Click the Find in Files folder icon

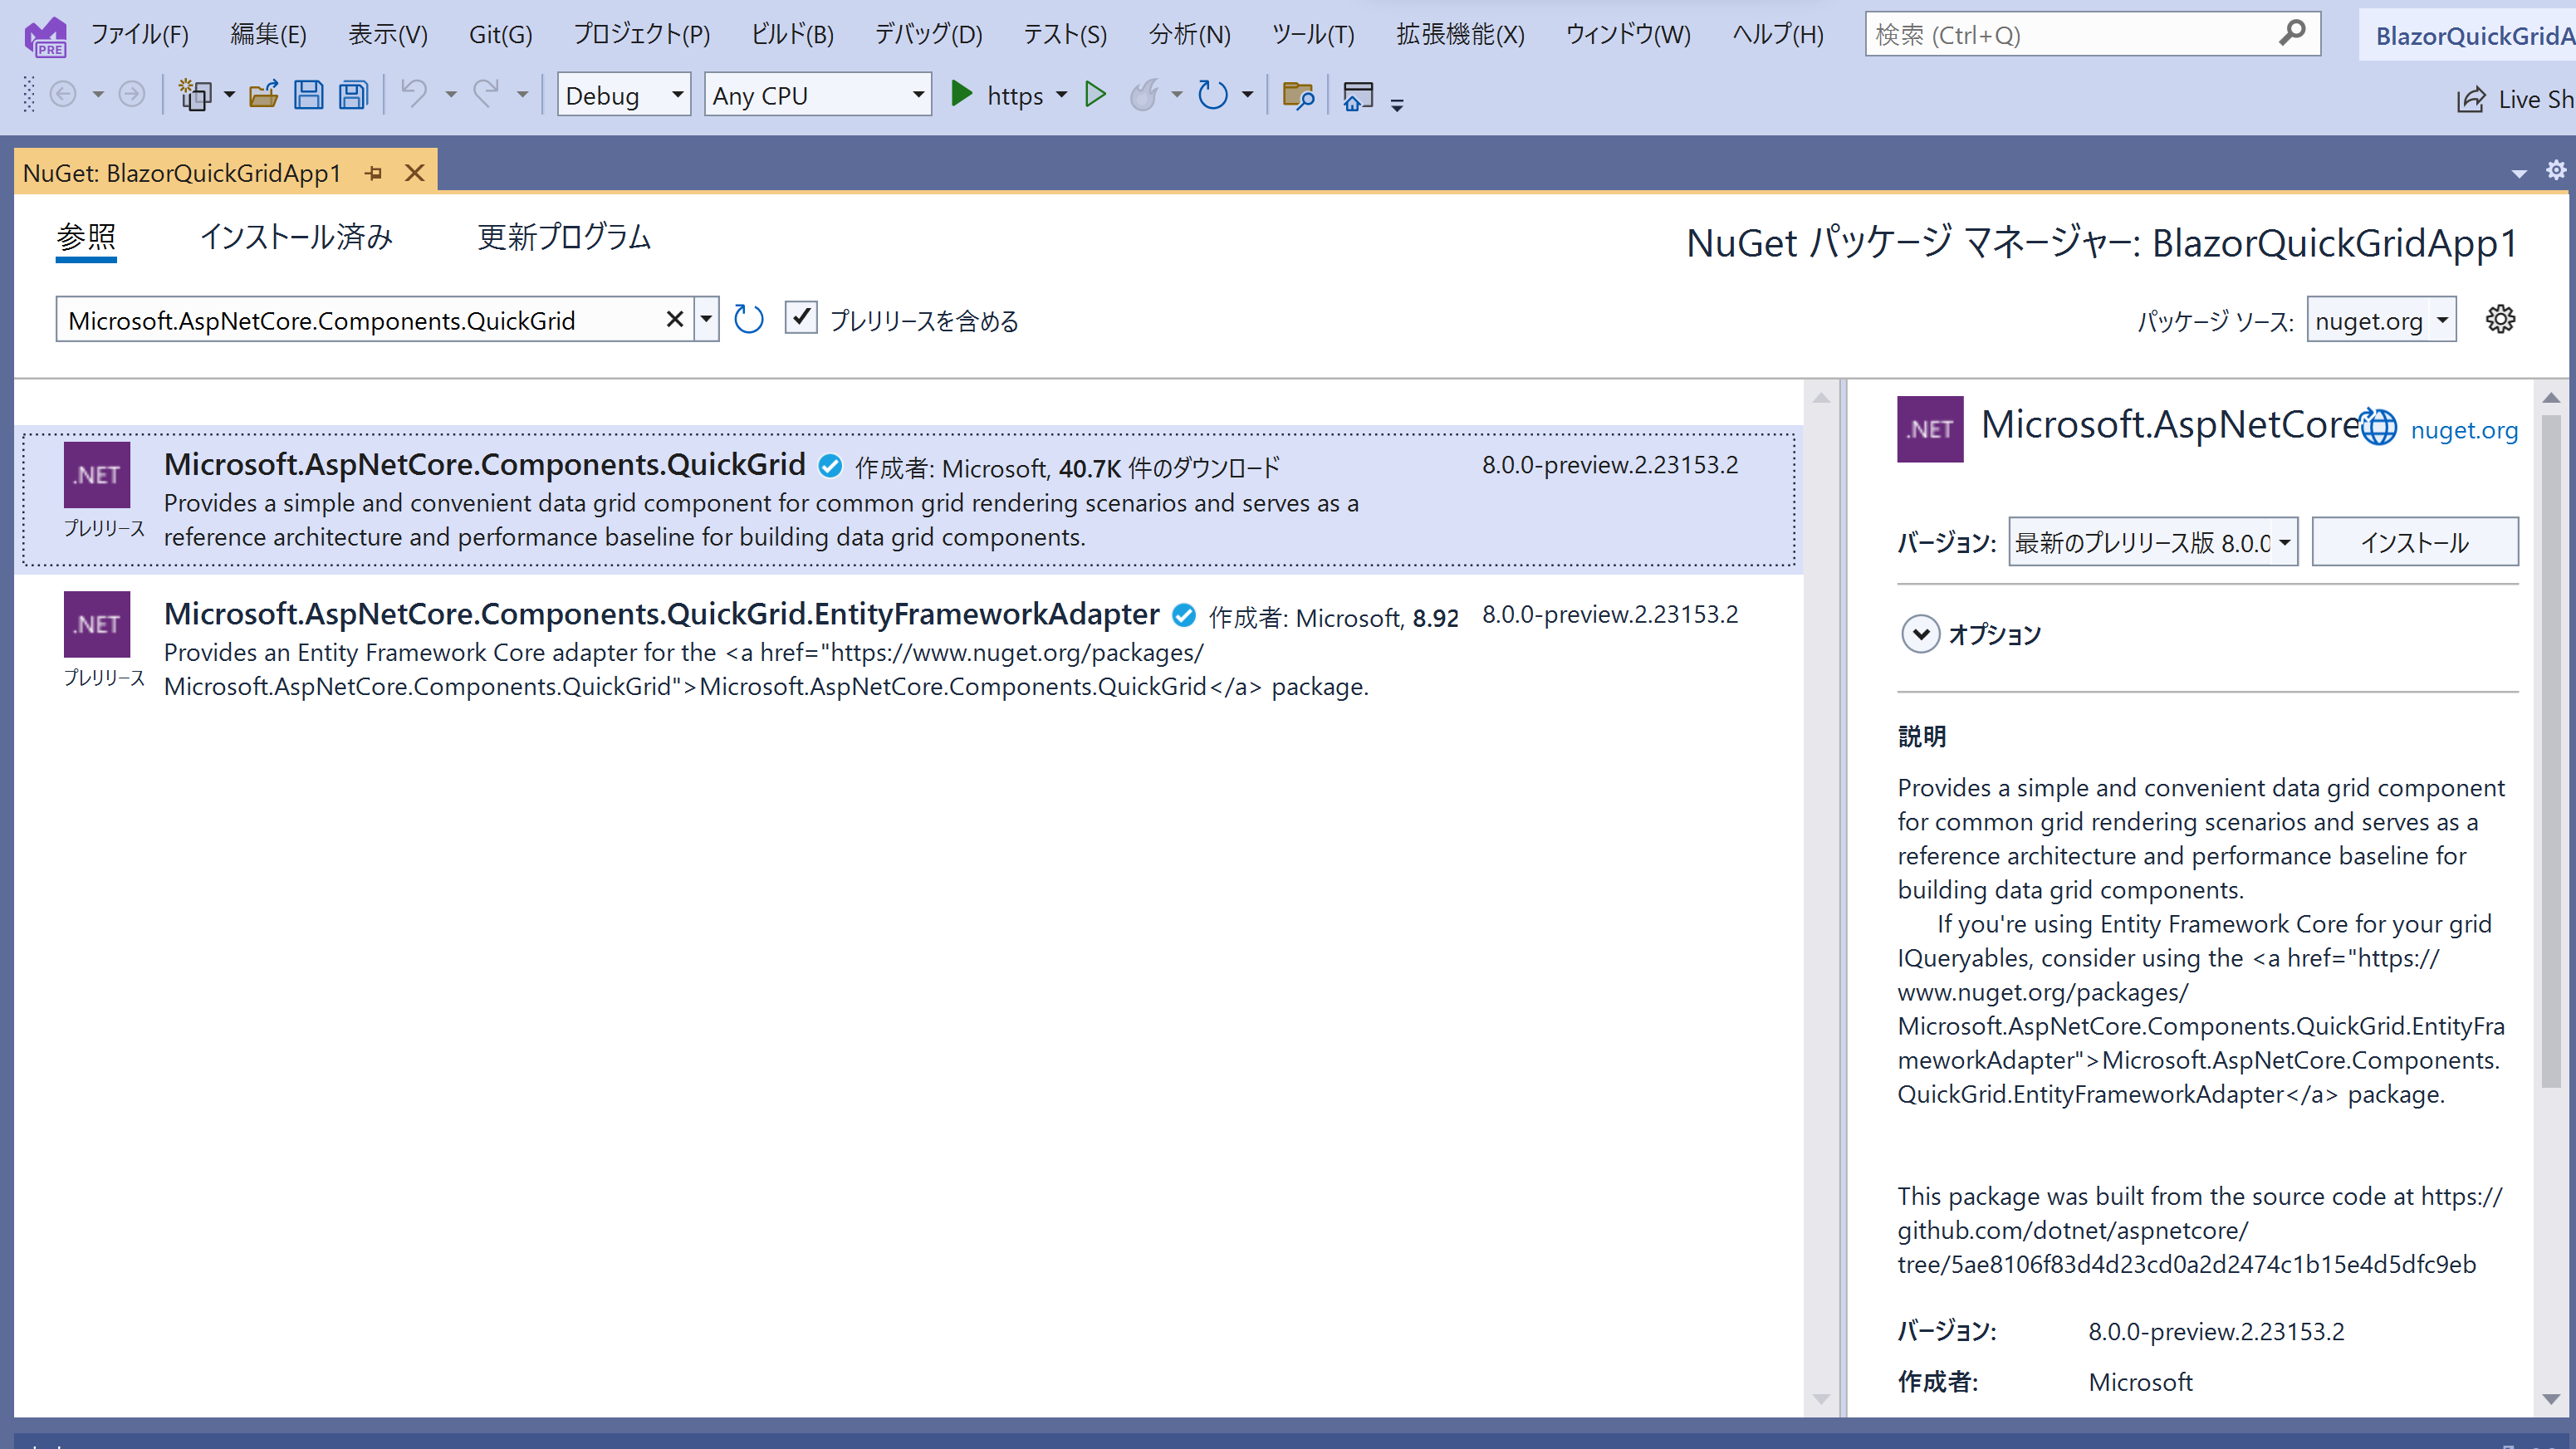coord(1297,95)
